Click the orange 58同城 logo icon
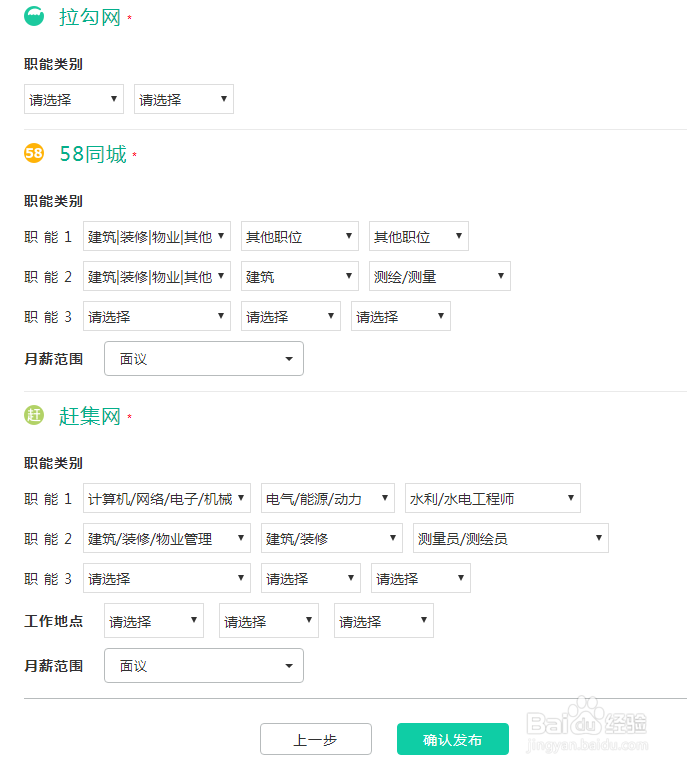Viewport: 687px width, 769px height. coord(34,153)
